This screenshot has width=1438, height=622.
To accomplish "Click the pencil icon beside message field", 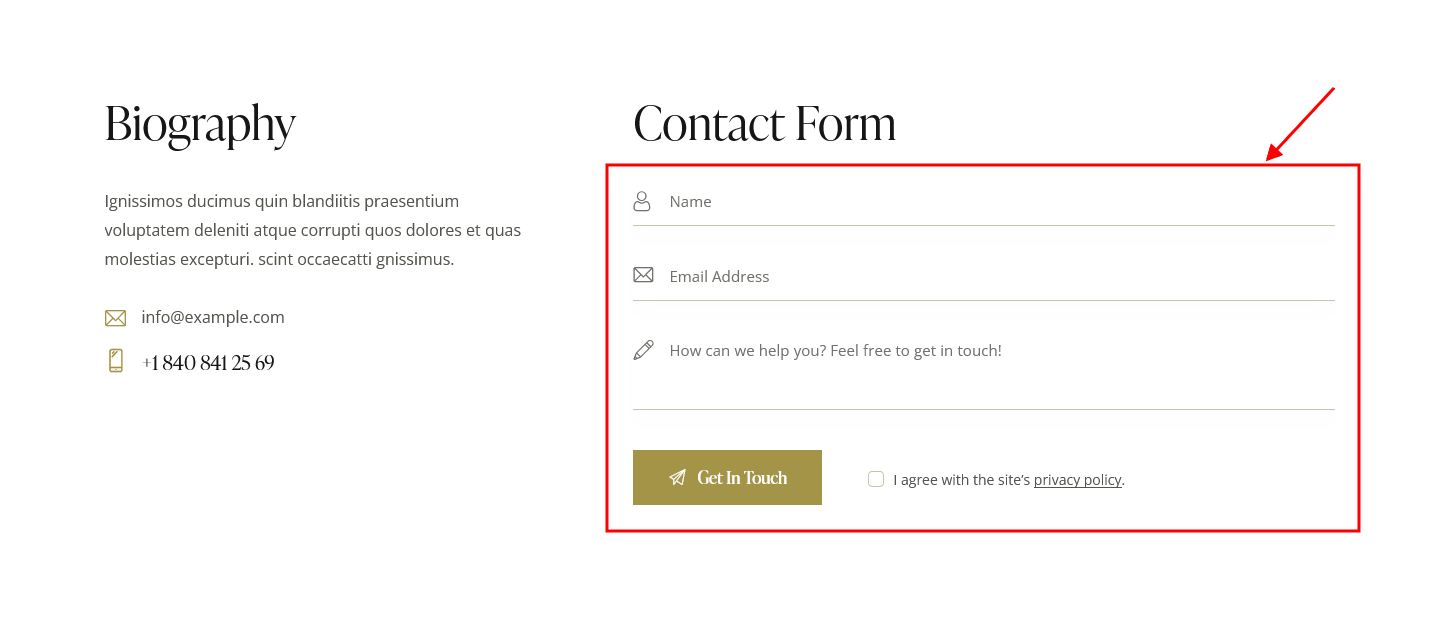I will click(643, 350).
